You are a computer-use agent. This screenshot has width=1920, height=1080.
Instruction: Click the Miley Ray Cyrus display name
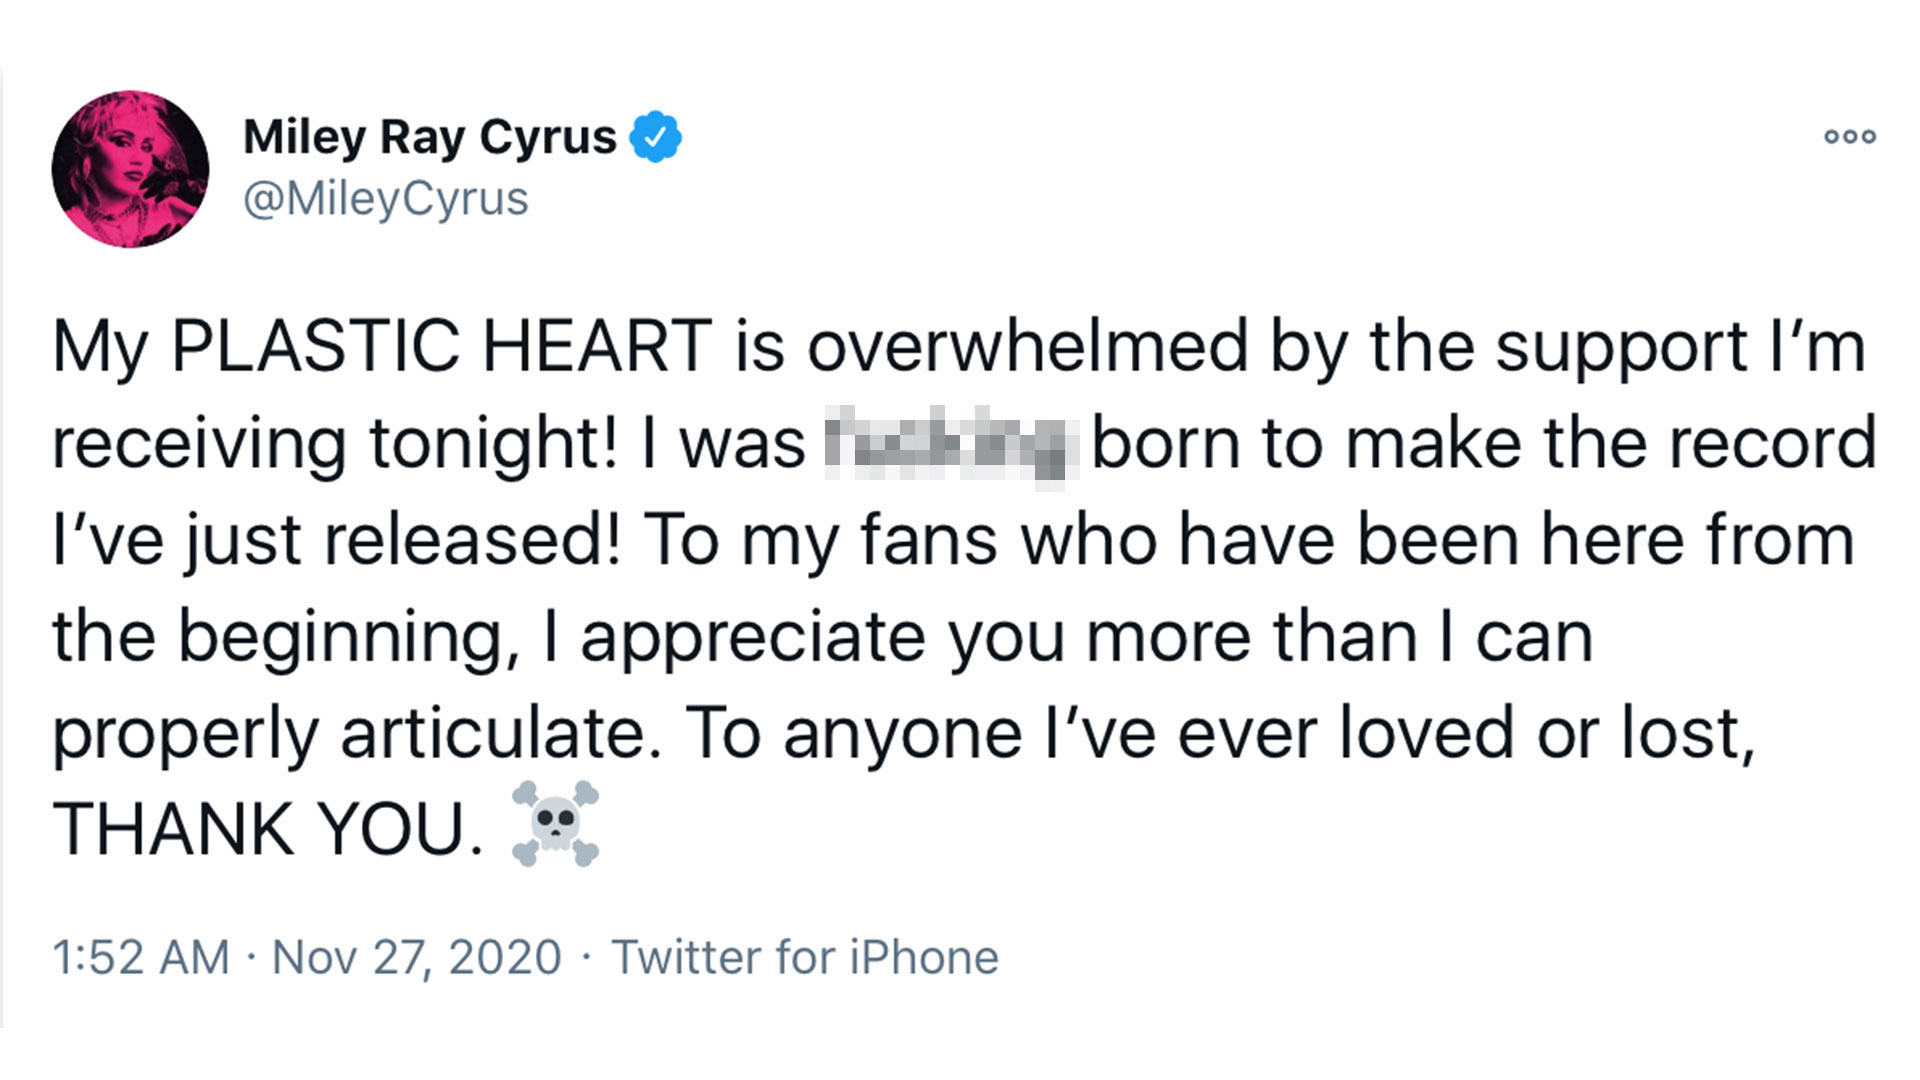click(429, 136)
